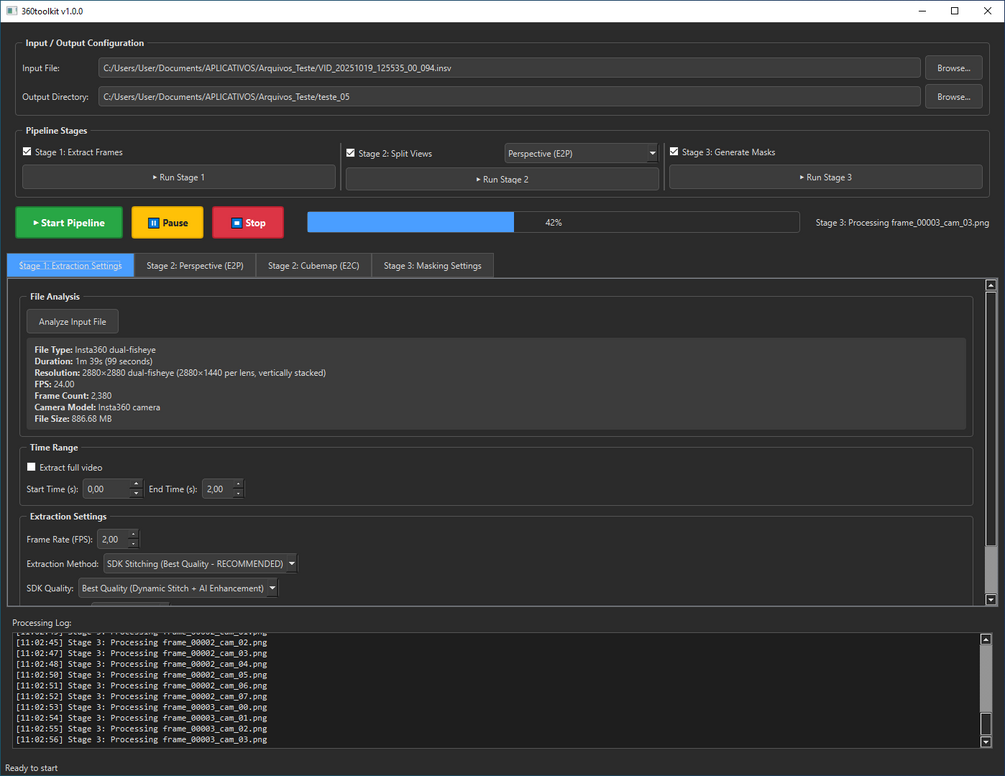Click the Start Pipeline button
The height and width of the screenshot is (776, 1005).
(69, 222)
